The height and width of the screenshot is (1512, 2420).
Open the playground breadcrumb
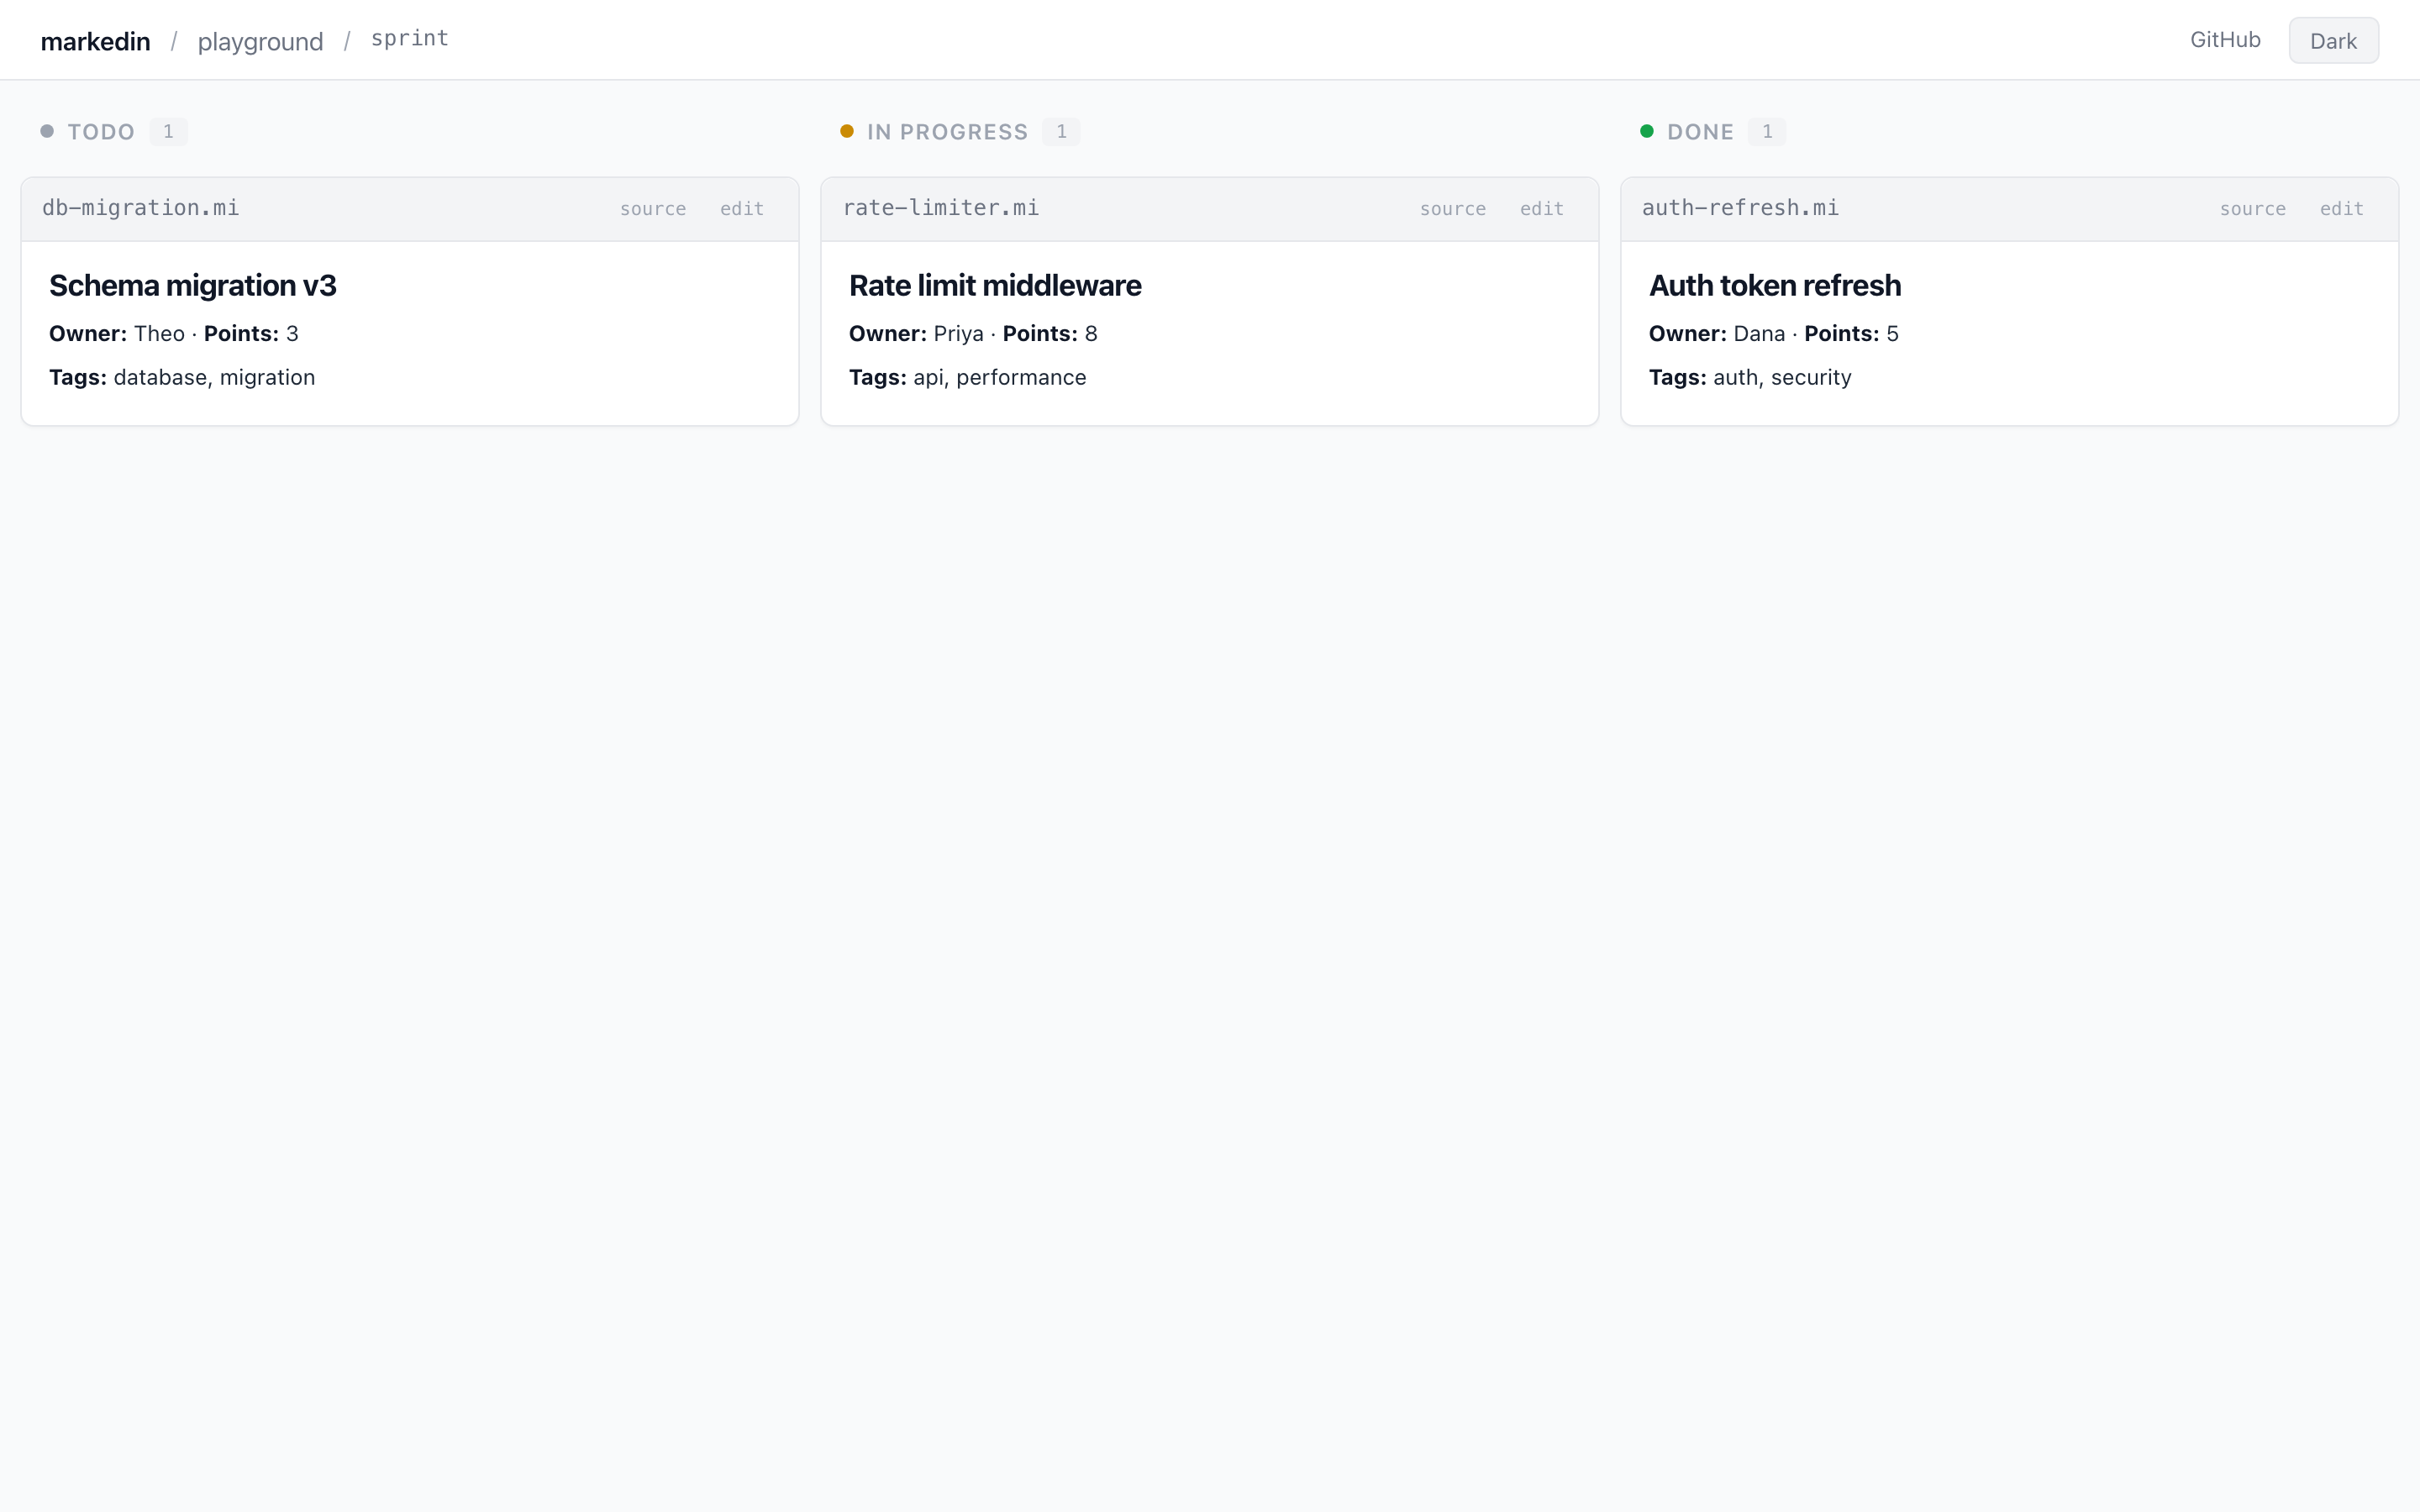pyautogui.click(x=260, y=41)
